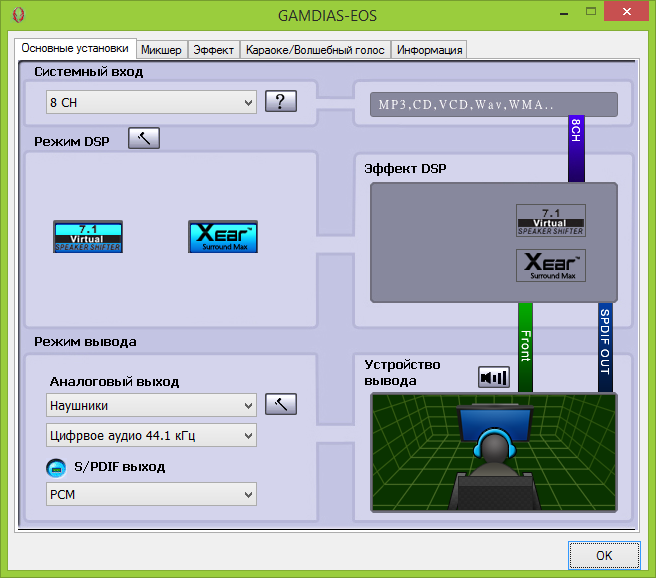Viewport: 656px width, 578px height.
Task: Go to the Караоке/Волшебный голос tab
Action: [316, 49]
